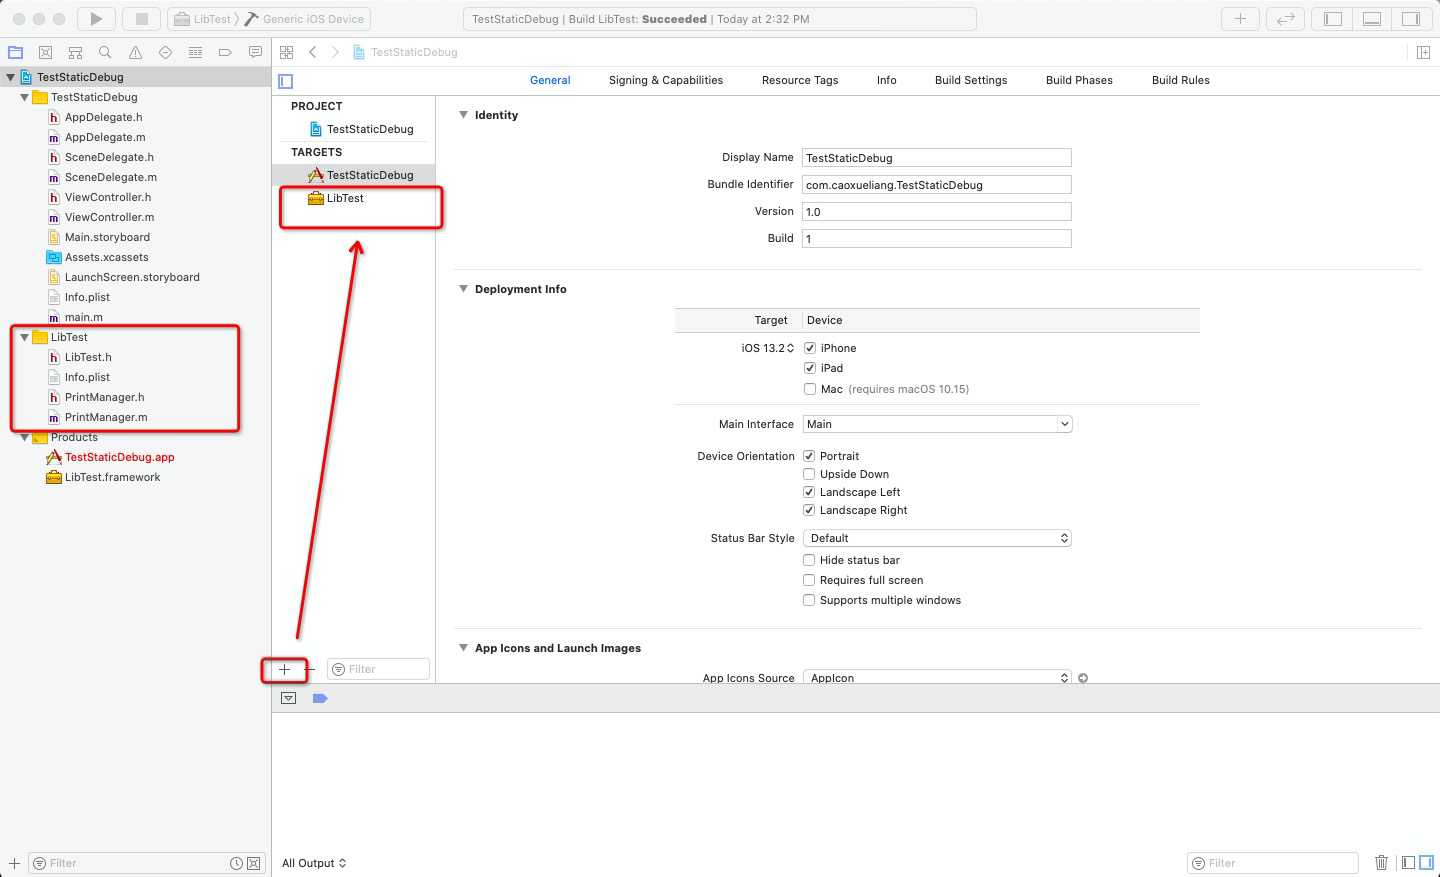This screenshot has width=1440, height=877.
Task: Open the Info tab
Action: 887,80
